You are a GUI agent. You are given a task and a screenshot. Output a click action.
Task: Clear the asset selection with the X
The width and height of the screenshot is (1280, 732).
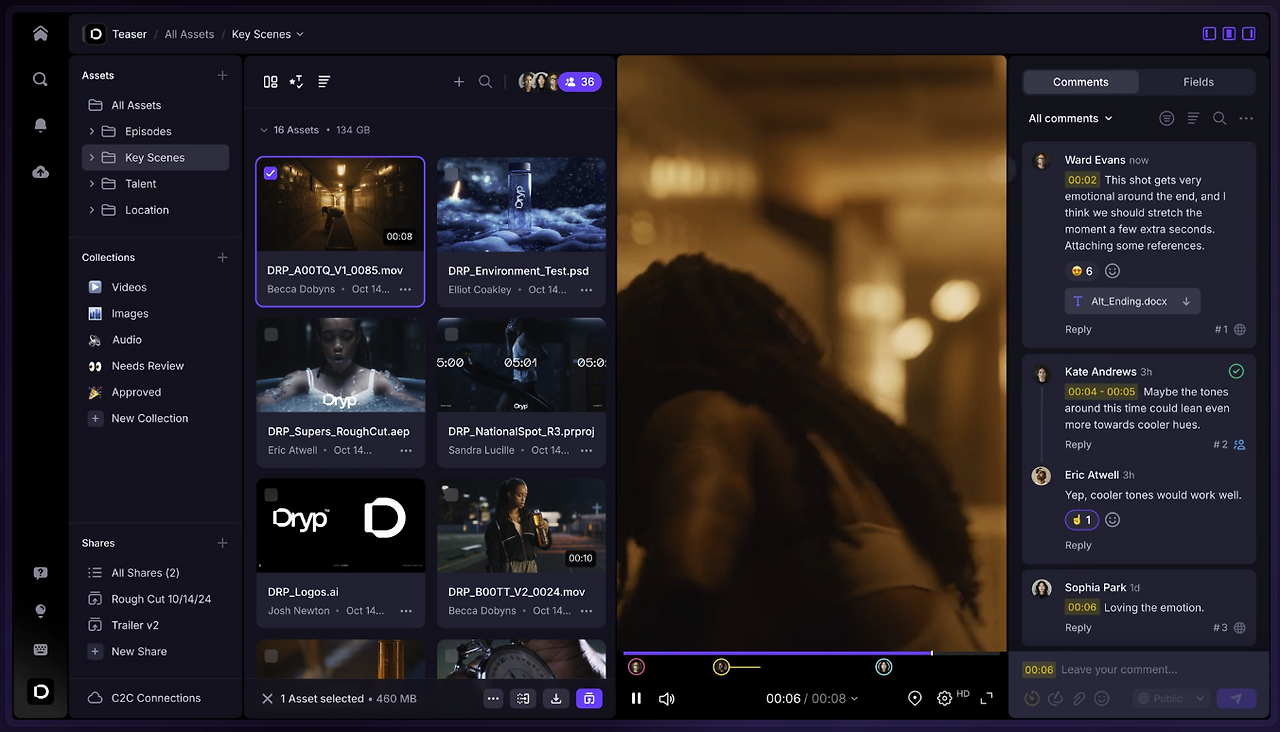pos(267,699)
